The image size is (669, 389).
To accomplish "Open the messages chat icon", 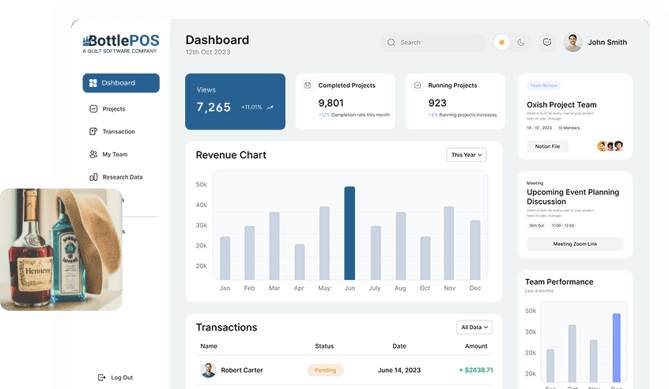I will click(x=547, y=42).
